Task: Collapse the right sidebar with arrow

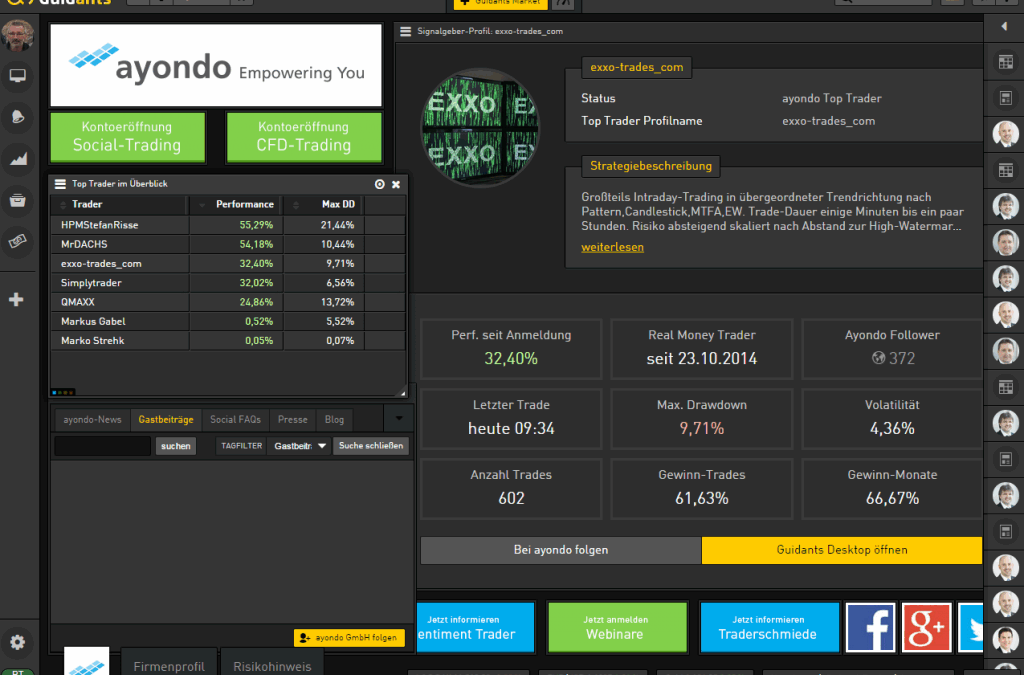Action: click(1004, 27)
